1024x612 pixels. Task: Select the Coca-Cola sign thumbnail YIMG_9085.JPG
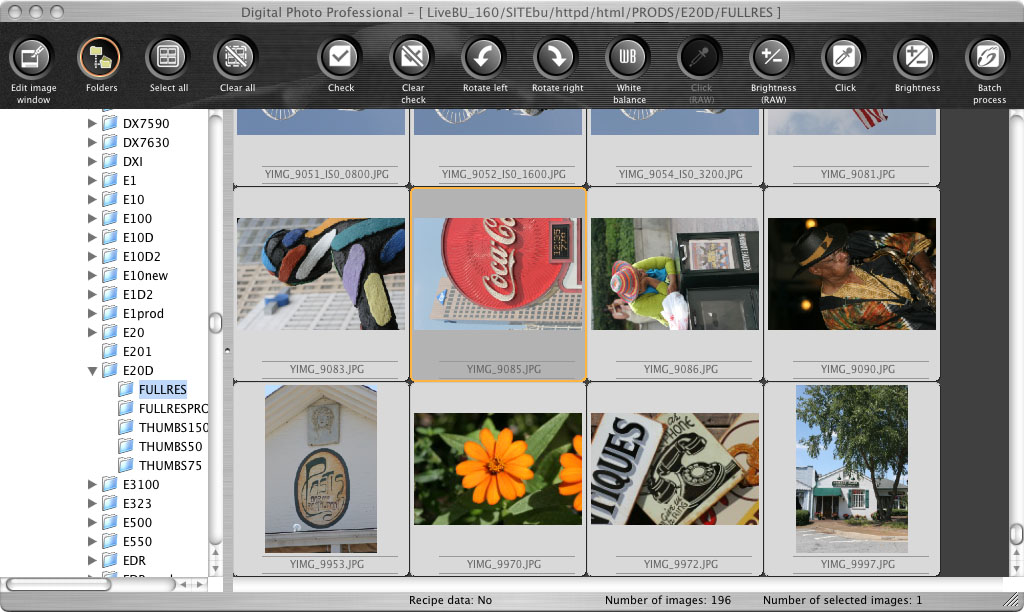tap(497, 274)
